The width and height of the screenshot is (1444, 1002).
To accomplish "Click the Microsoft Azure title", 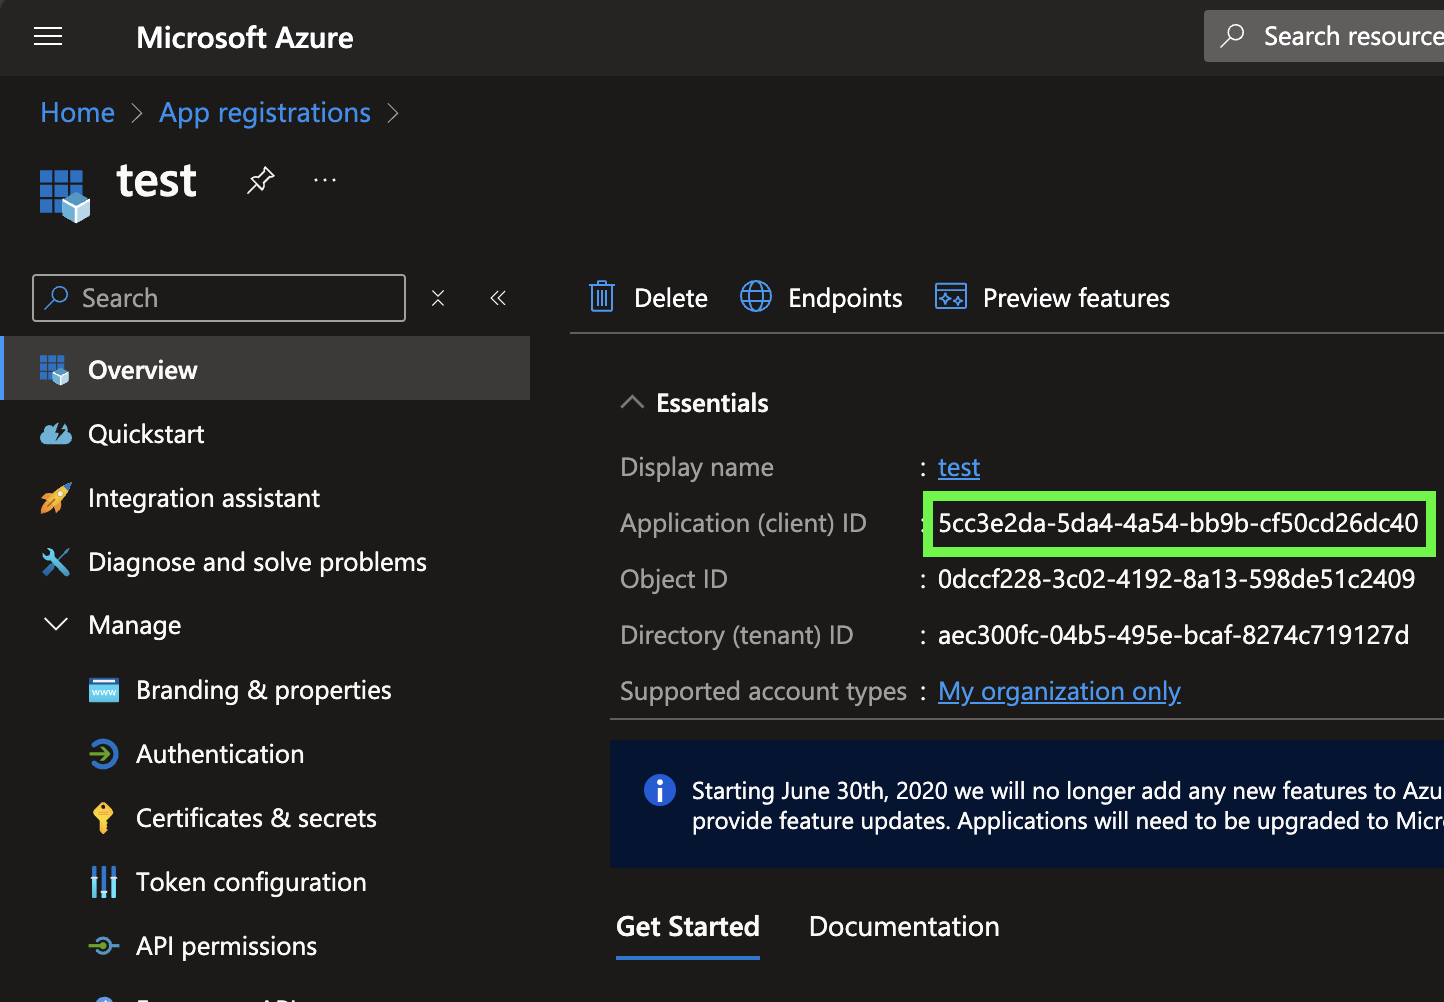I will 245,38.
